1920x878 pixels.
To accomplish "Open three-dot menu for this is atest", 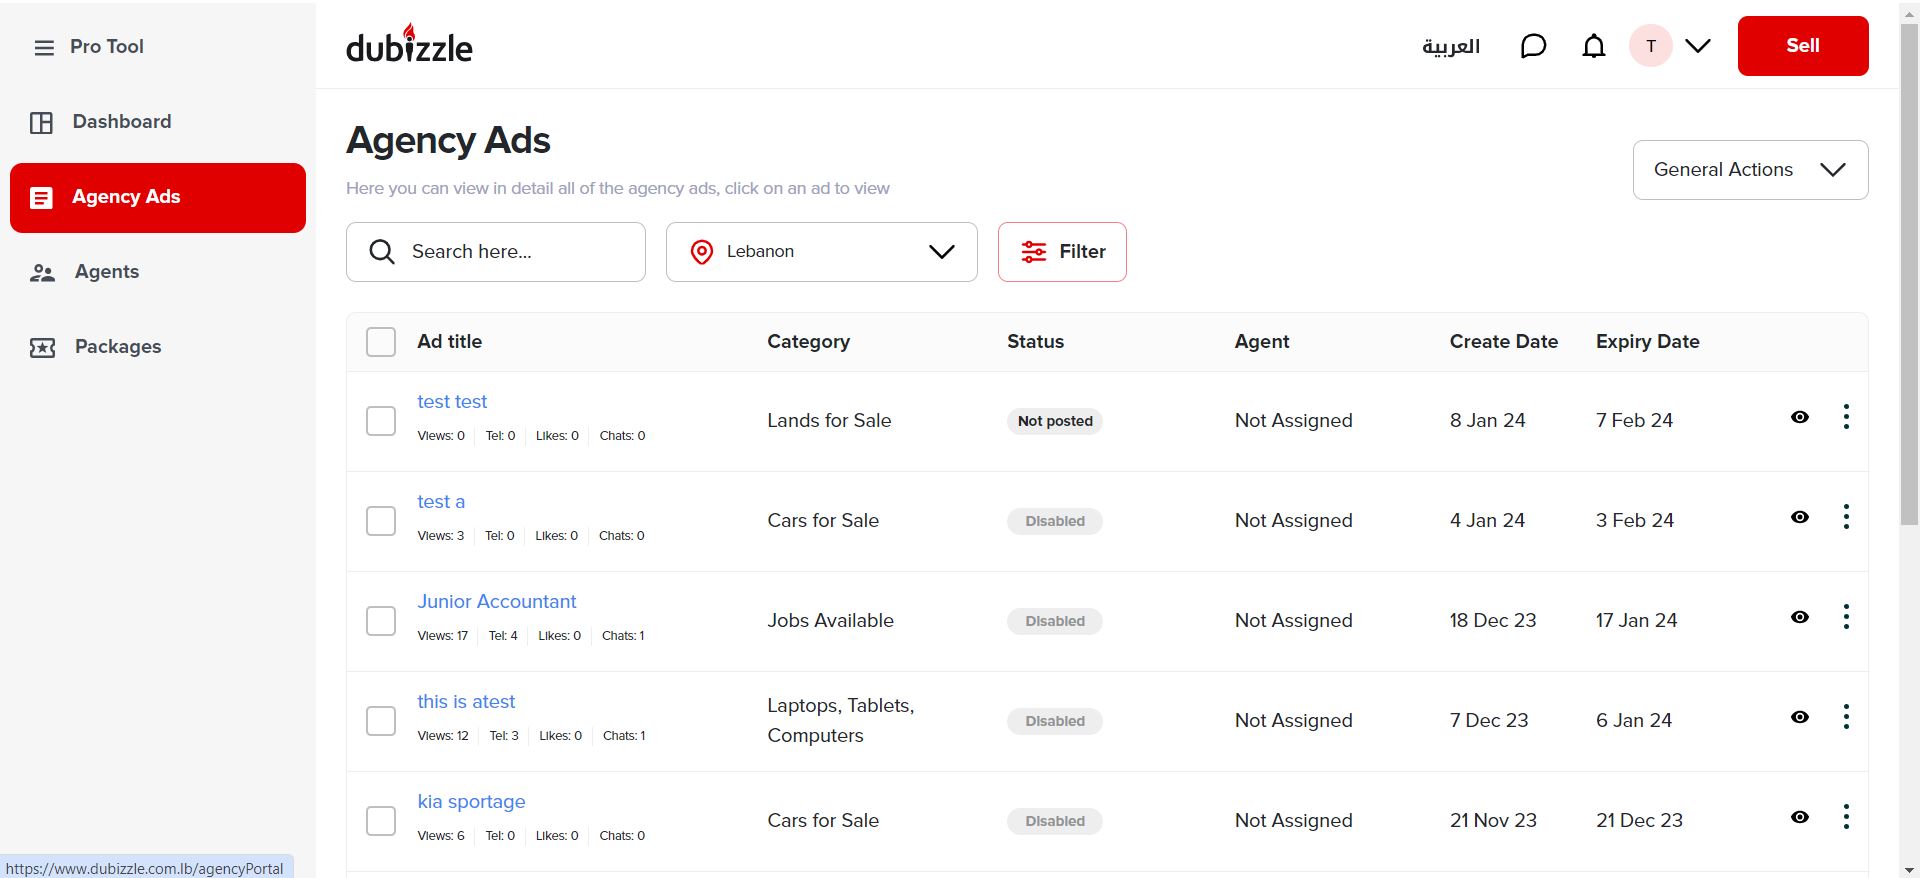I will (x=1846, y=717).
